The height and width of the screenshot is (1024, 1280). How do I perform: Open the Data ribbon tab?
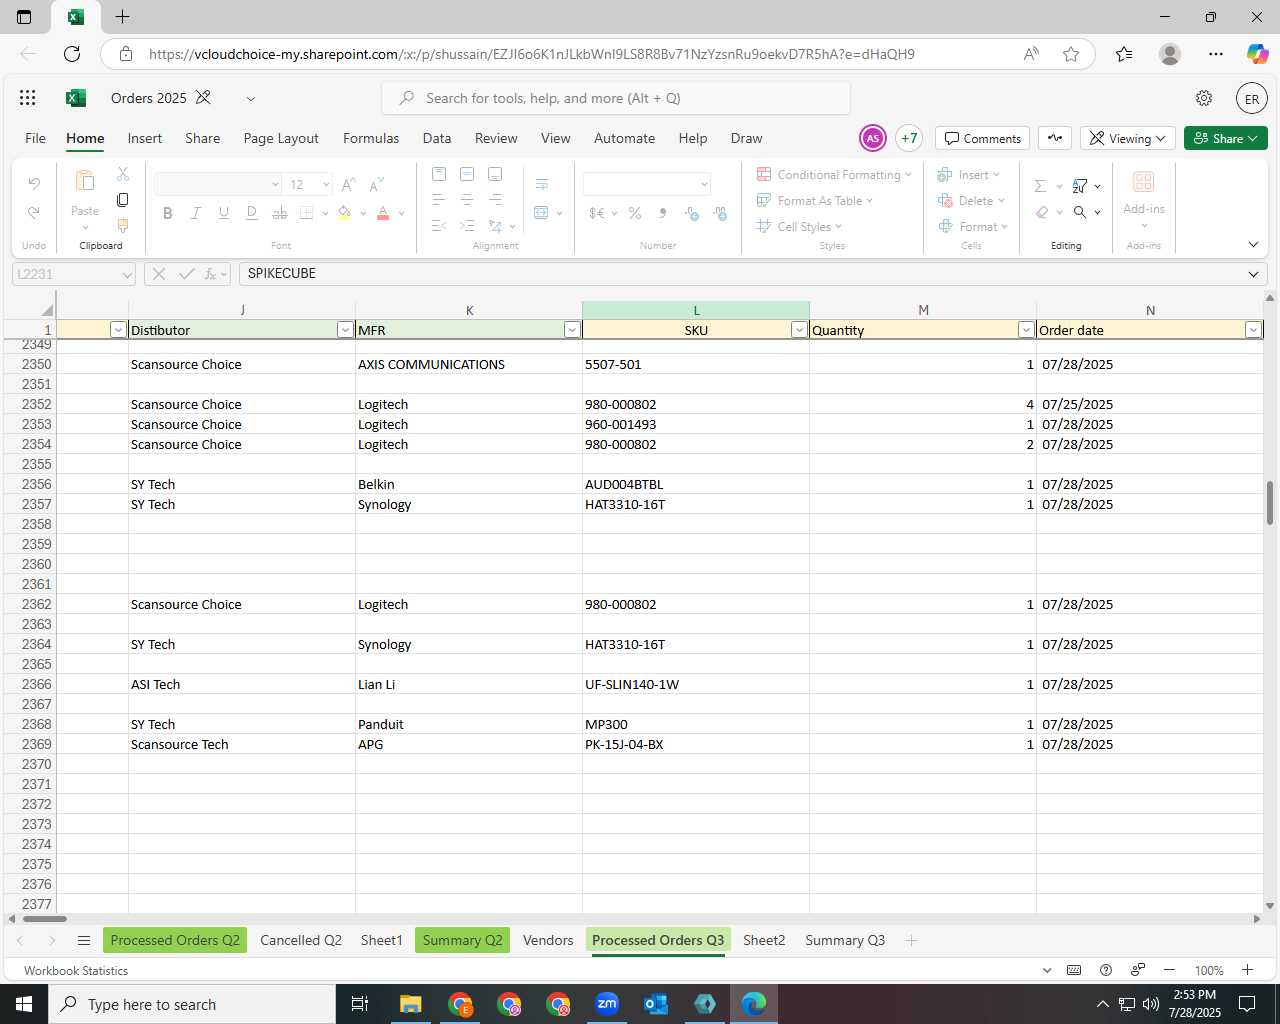[x=437, y=138]
